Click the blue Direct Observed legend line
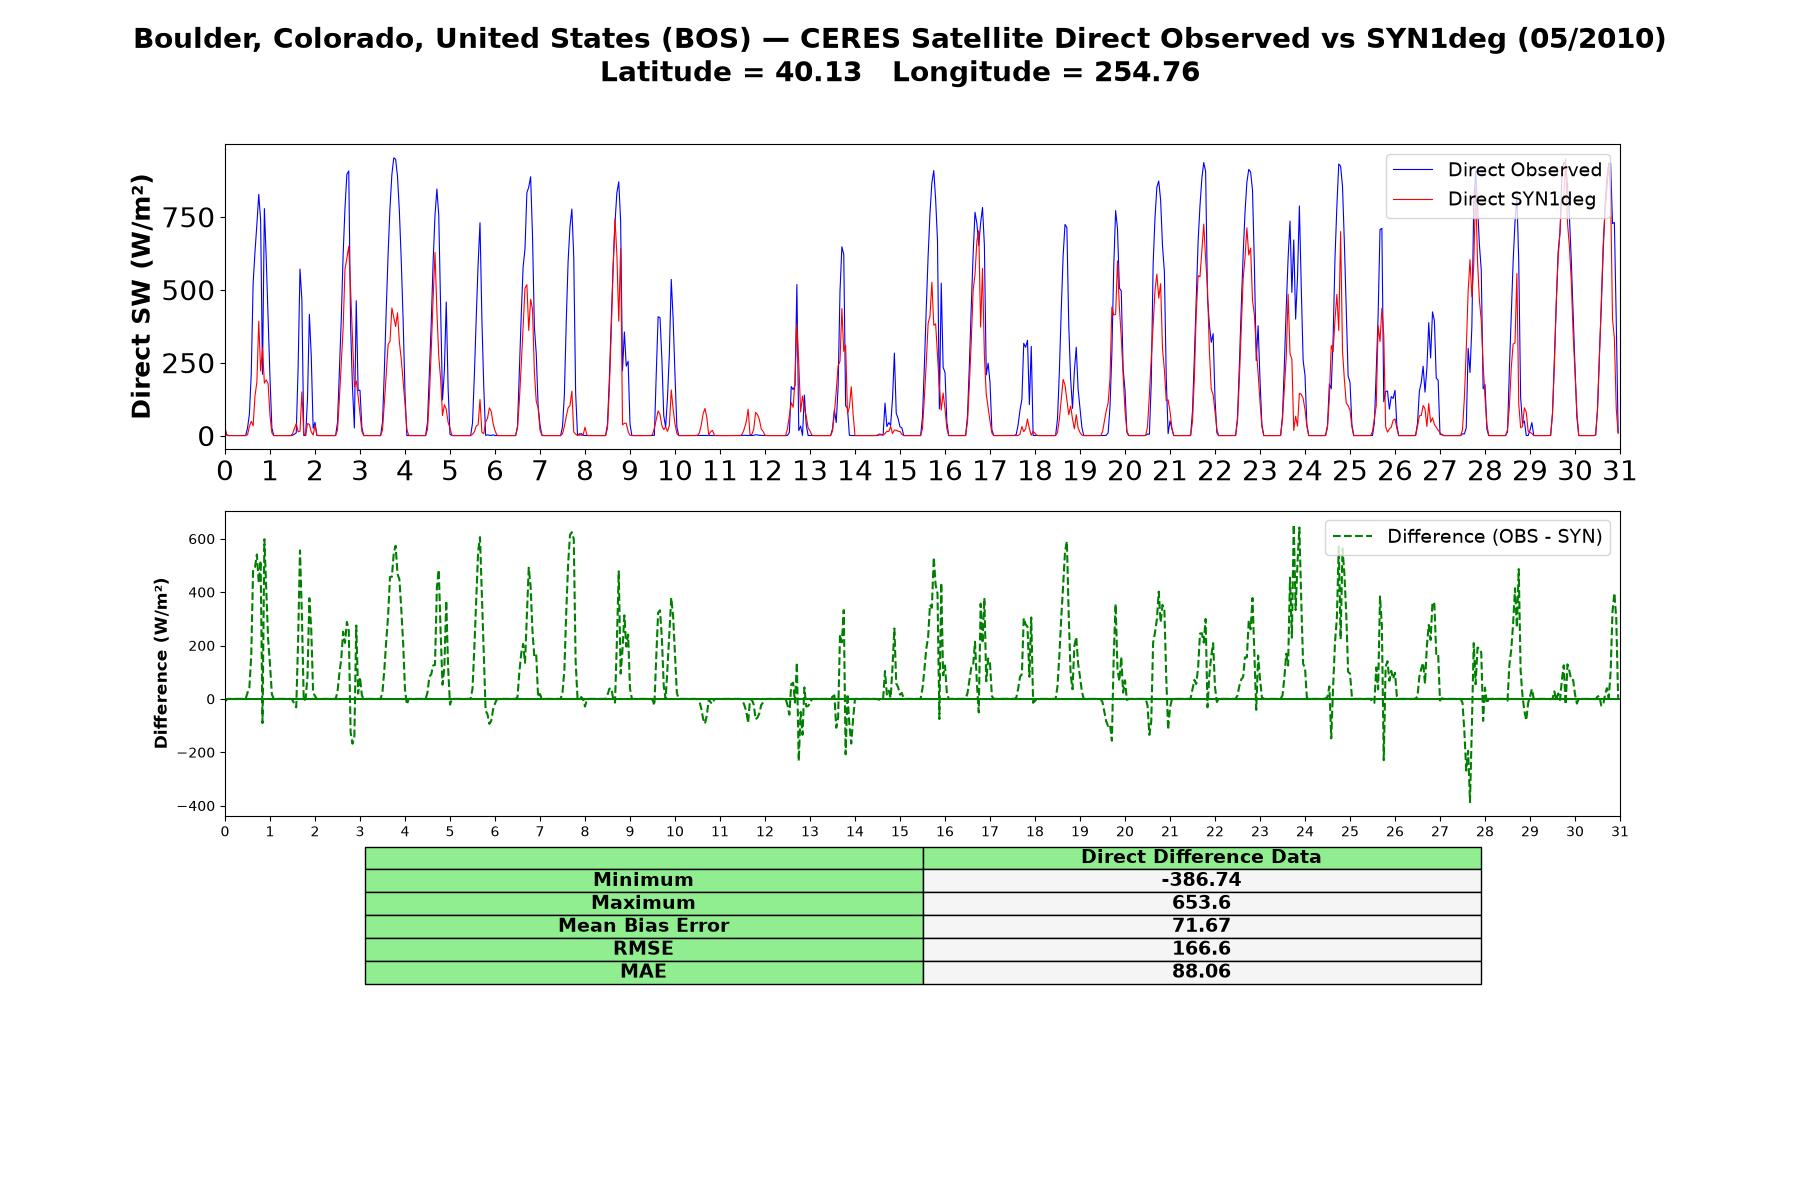The width and height of the screenshot is (1800, 1200). point(1414,170)
